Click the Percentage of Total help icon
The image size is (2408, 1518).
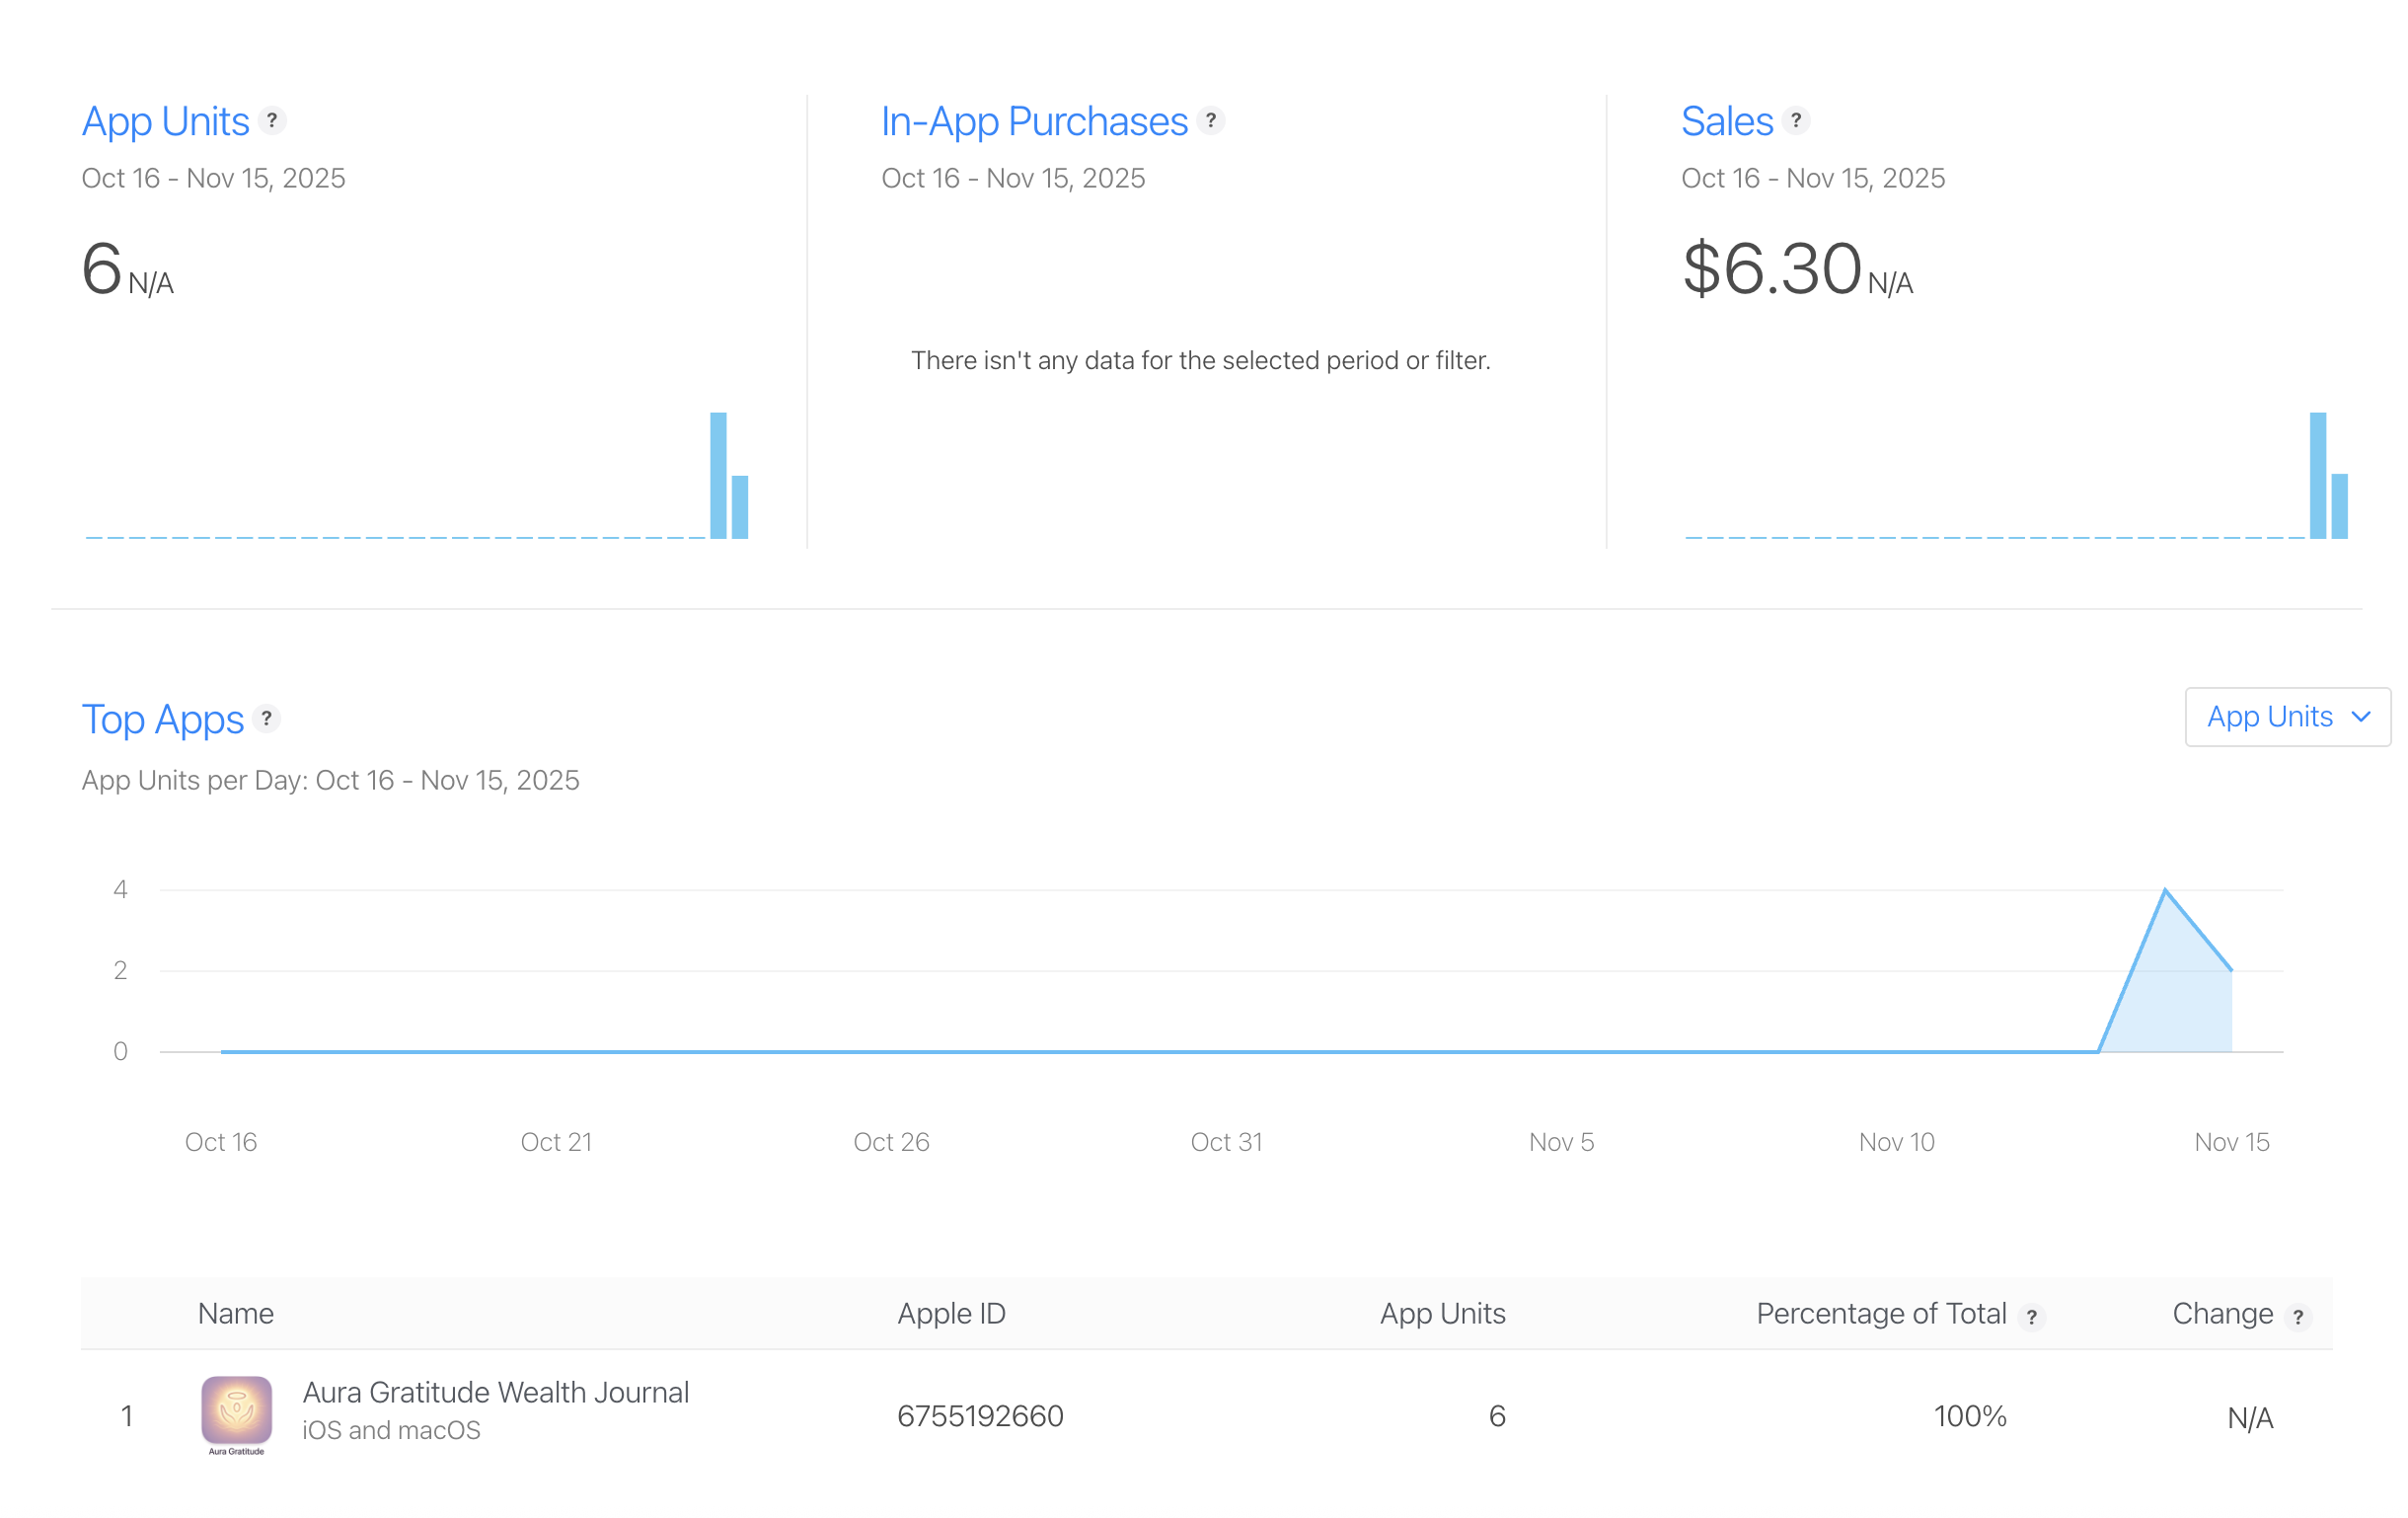coord(2031,1317)
